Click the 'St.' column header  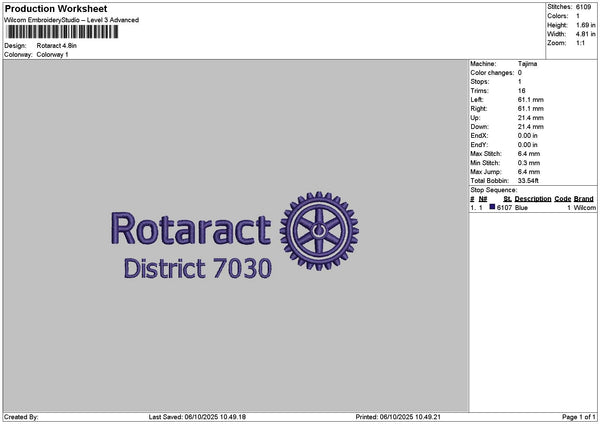507,199
